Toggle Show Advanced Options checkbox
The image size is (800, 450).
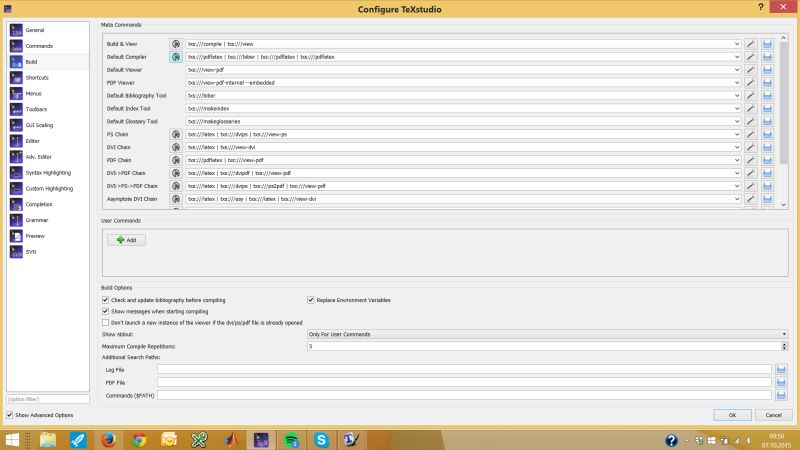(x=10, y=415)
